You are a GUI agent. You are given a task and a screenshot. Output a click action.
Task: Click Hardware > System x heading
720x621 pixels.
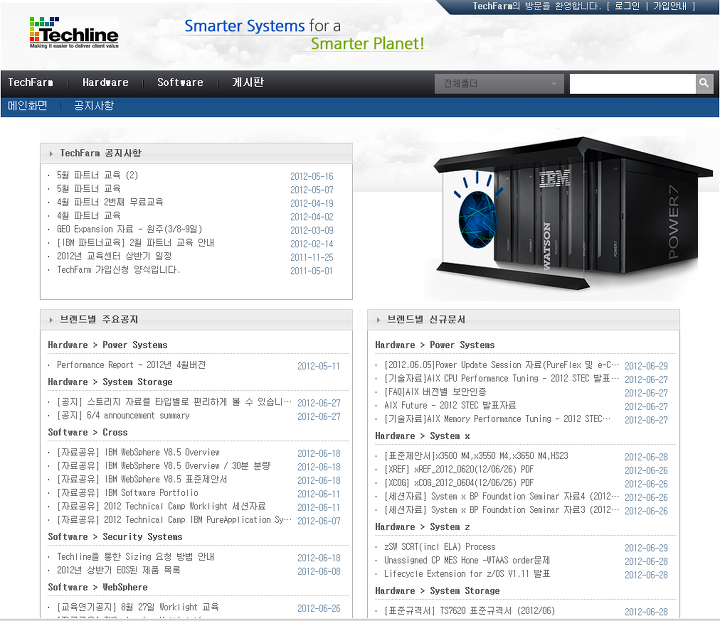point(422,436)
